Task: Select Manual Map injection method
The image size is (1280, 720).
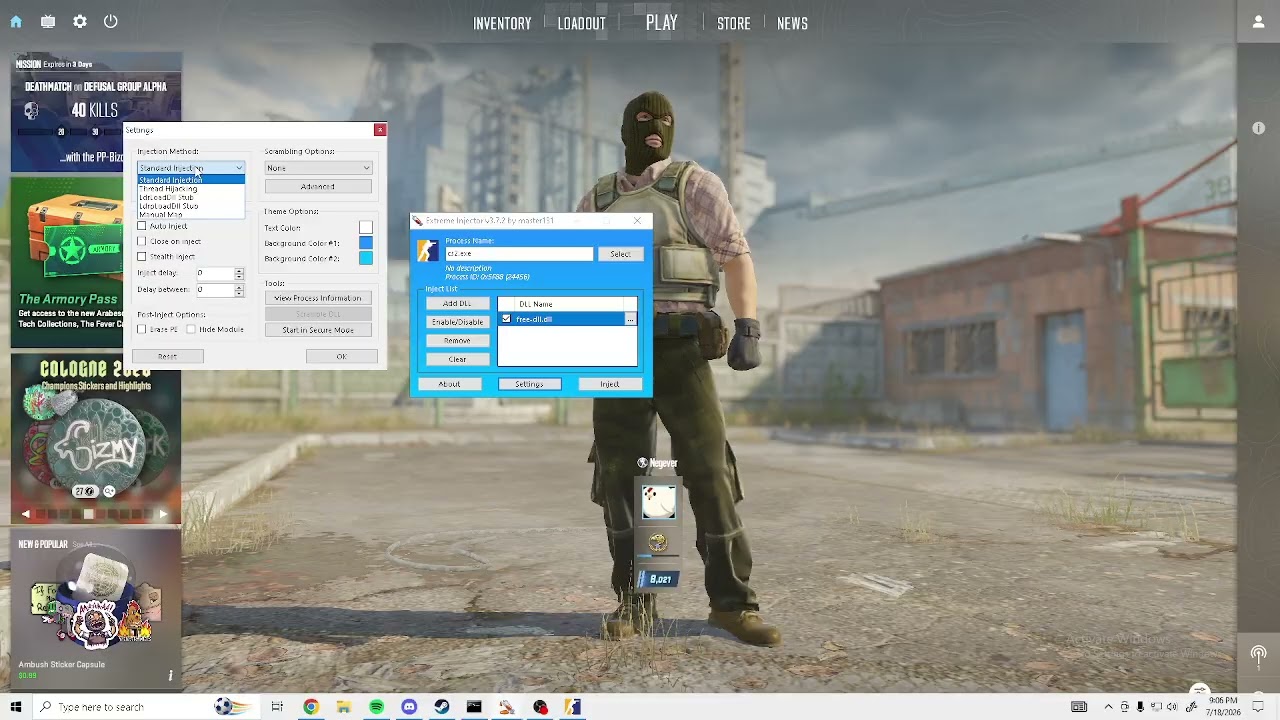Action: 191,215
